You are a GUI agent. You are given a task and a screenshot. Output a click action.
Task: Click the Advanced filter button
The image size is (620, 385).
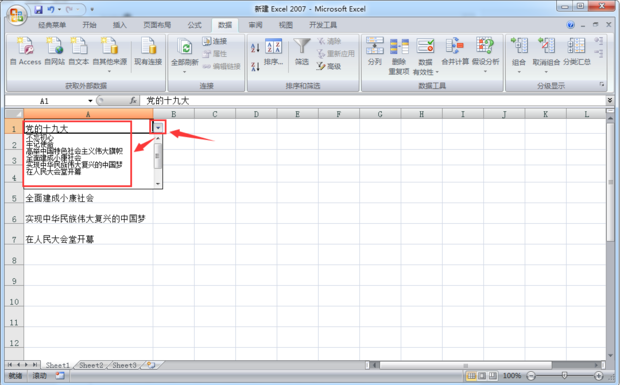[x=329, y=66]
